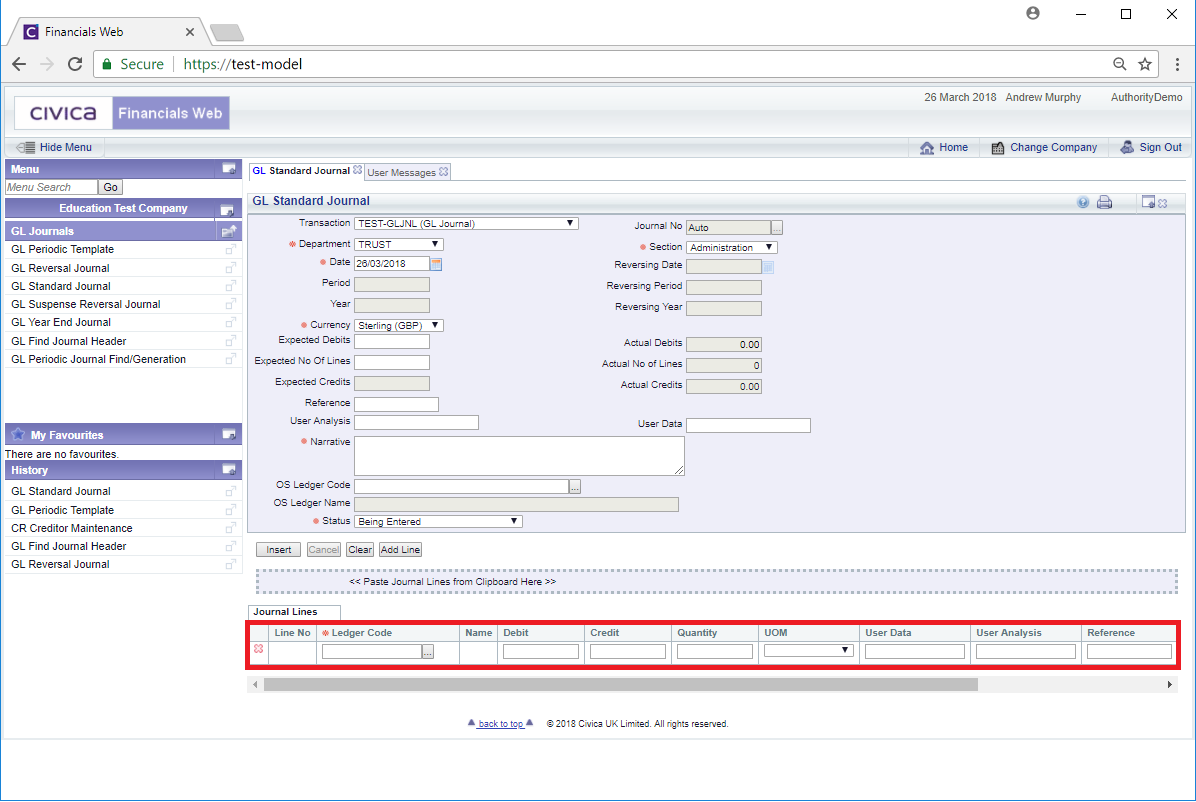Open GL Periodic Journal Find/Generation menu item

point(98,359)
